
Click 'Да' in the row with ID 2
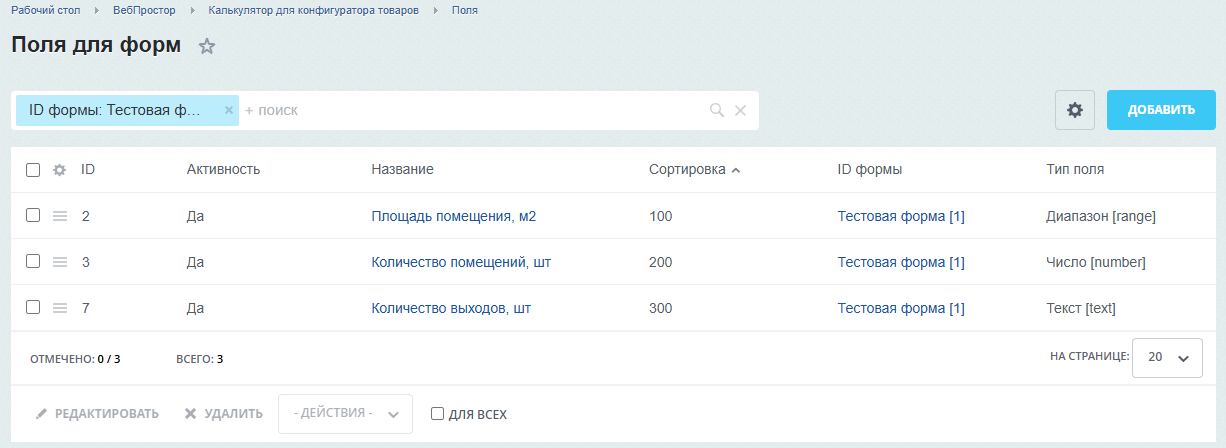click(195, 216)
